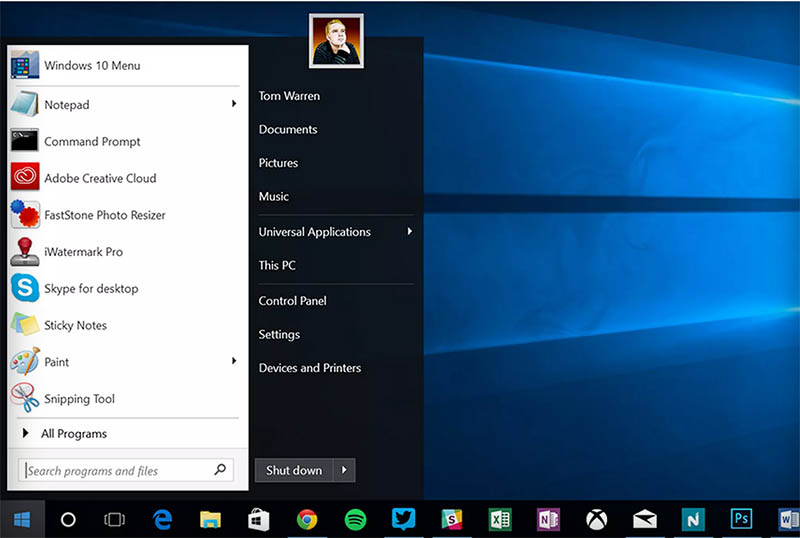Click the Sticky Notes text label
Image resolution: width=800 pixels, height=538 pixels.
[76, 326]
